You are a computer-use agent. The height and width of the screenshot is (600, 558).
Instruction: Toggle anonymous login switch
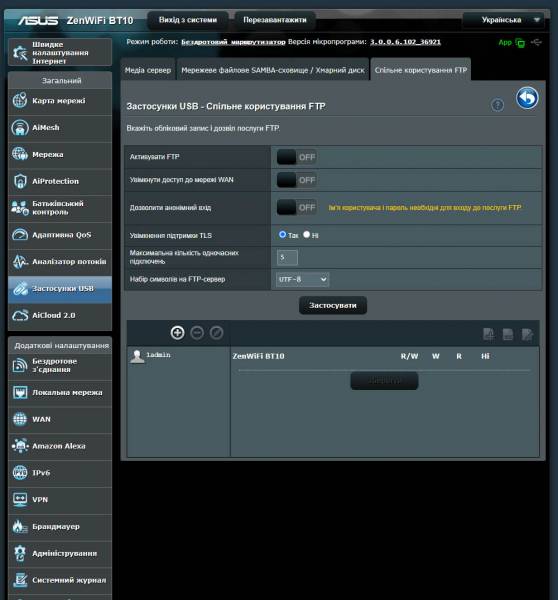tap(297, 207)
